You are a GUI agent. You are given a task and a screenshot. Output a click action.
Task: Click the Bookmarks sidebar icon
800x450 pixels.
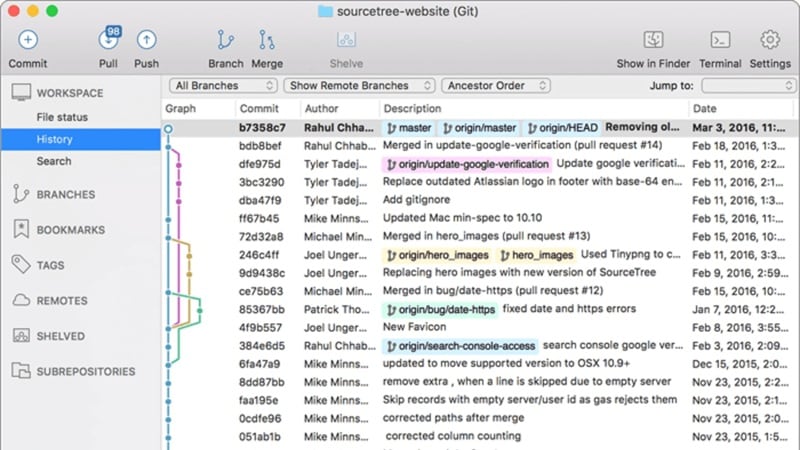coord(21,229)
